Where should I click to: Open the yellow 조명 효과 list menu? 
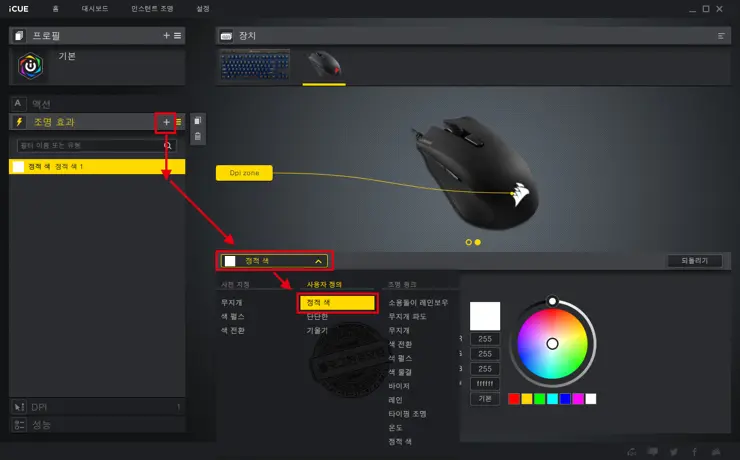178,122
